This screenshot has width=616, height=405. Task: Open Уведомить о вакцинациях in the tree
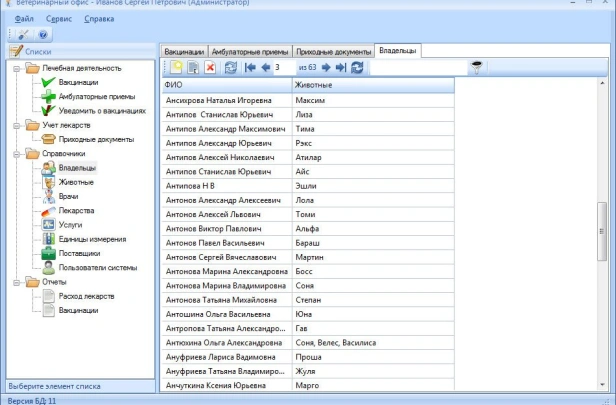tap(102, 110)
